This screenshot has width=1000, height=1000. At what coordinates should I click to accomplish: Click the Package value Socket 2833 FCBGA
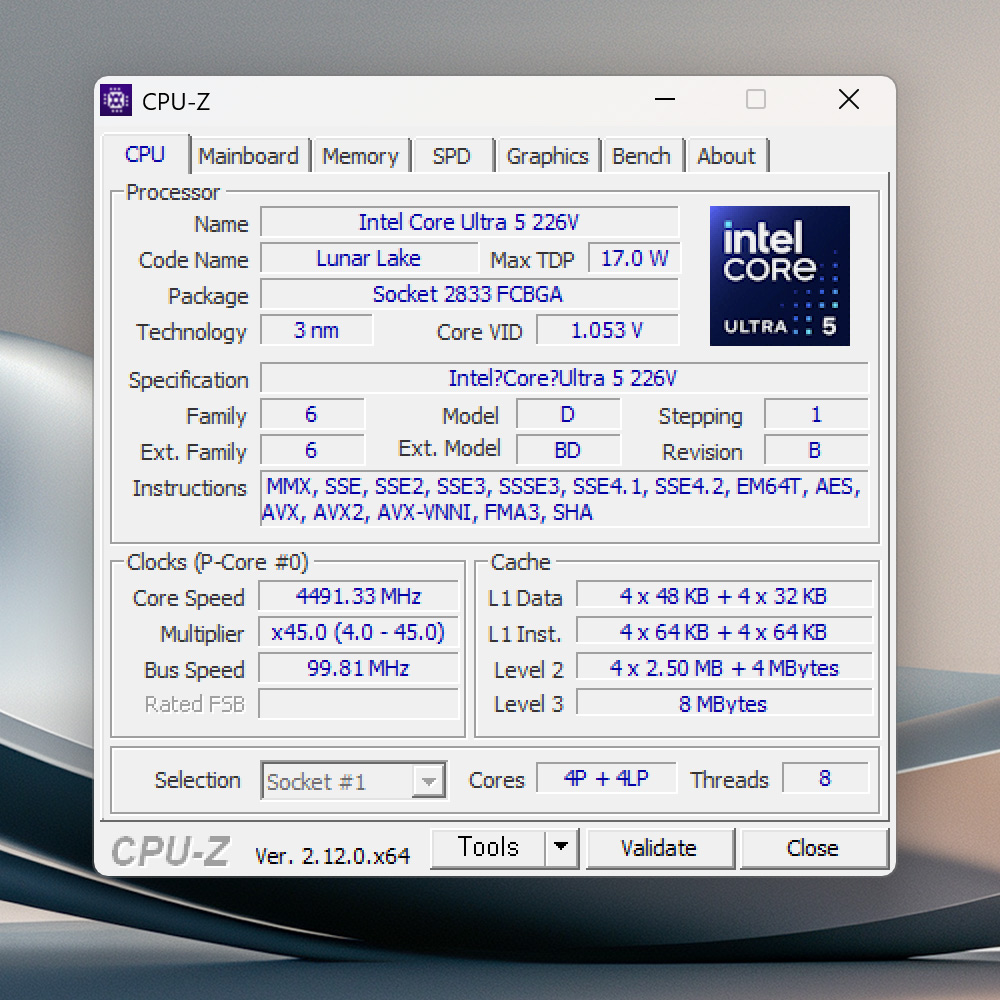coord(469,294)
